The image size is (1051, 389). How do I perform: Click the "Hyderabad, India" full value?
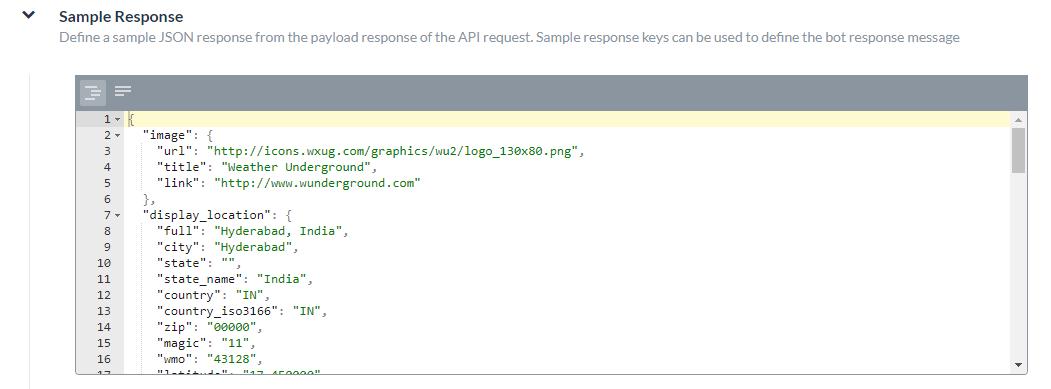click(282, 231)
